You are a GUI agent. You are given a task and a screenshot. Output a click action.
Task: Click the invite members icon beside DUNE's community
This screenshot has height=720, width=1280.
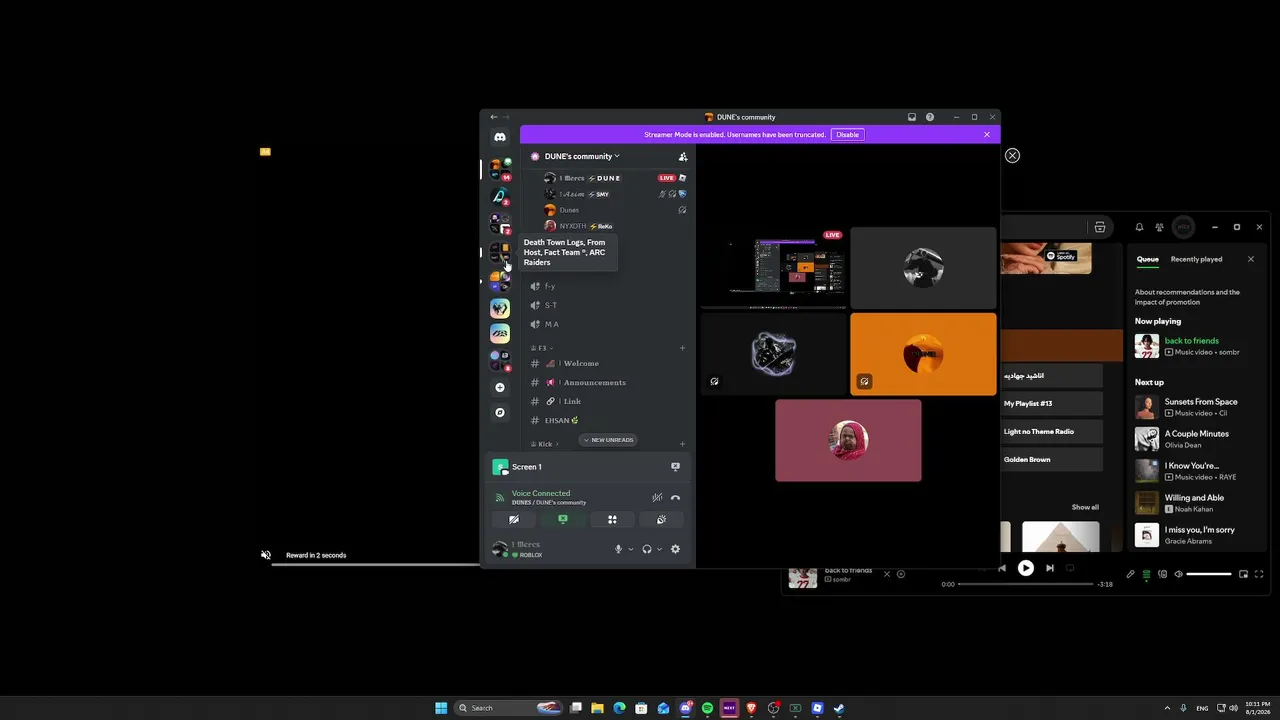point(683,156)
